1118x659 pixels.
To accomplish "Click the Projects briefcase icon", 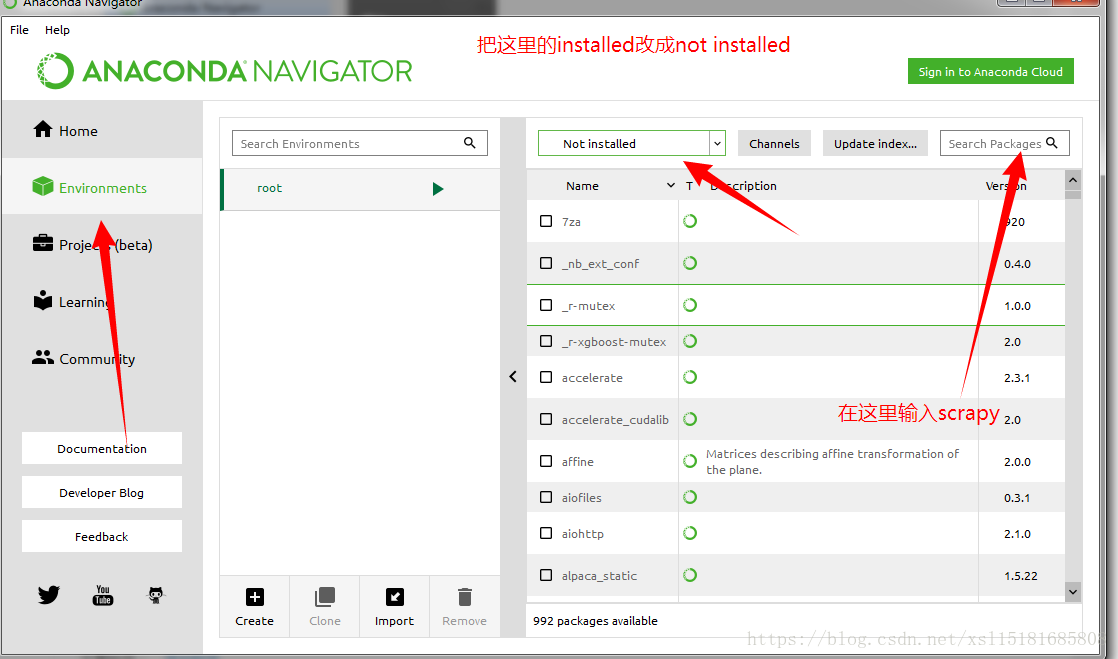I will [x=43, y=243].
